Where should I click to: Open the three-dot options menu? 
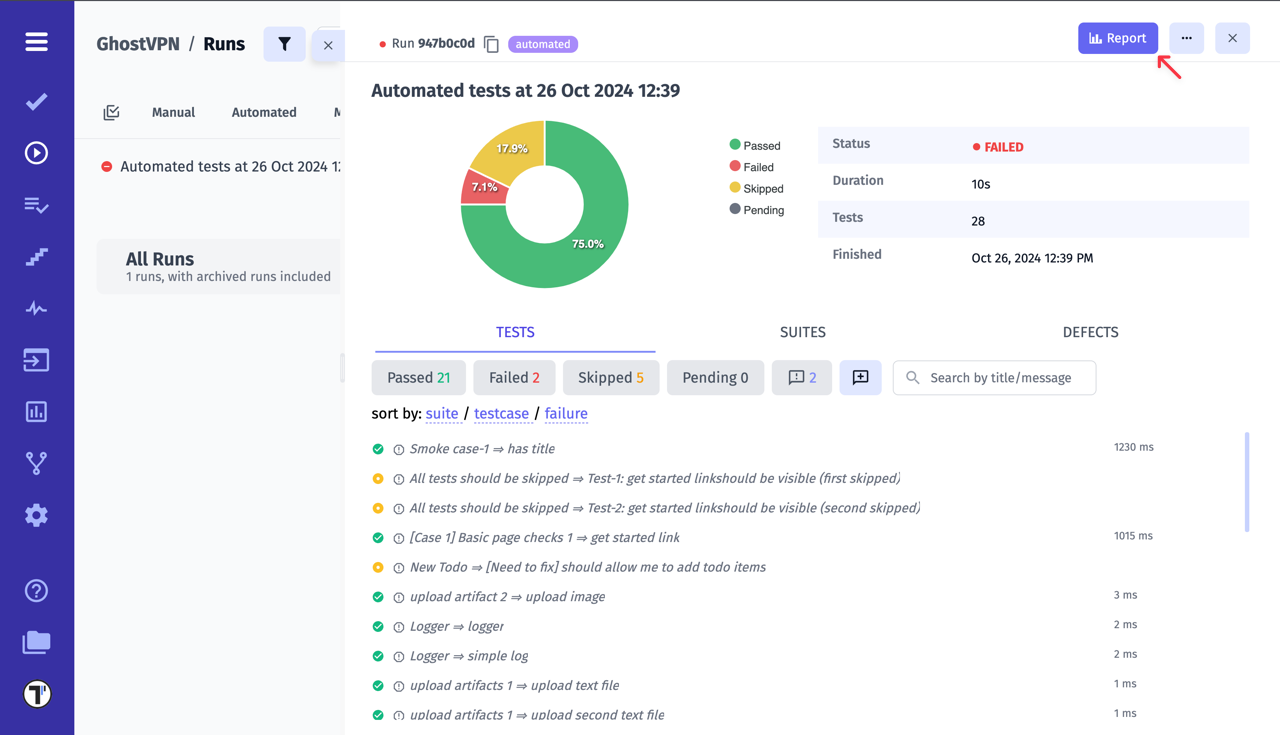tap(1186, 37)
